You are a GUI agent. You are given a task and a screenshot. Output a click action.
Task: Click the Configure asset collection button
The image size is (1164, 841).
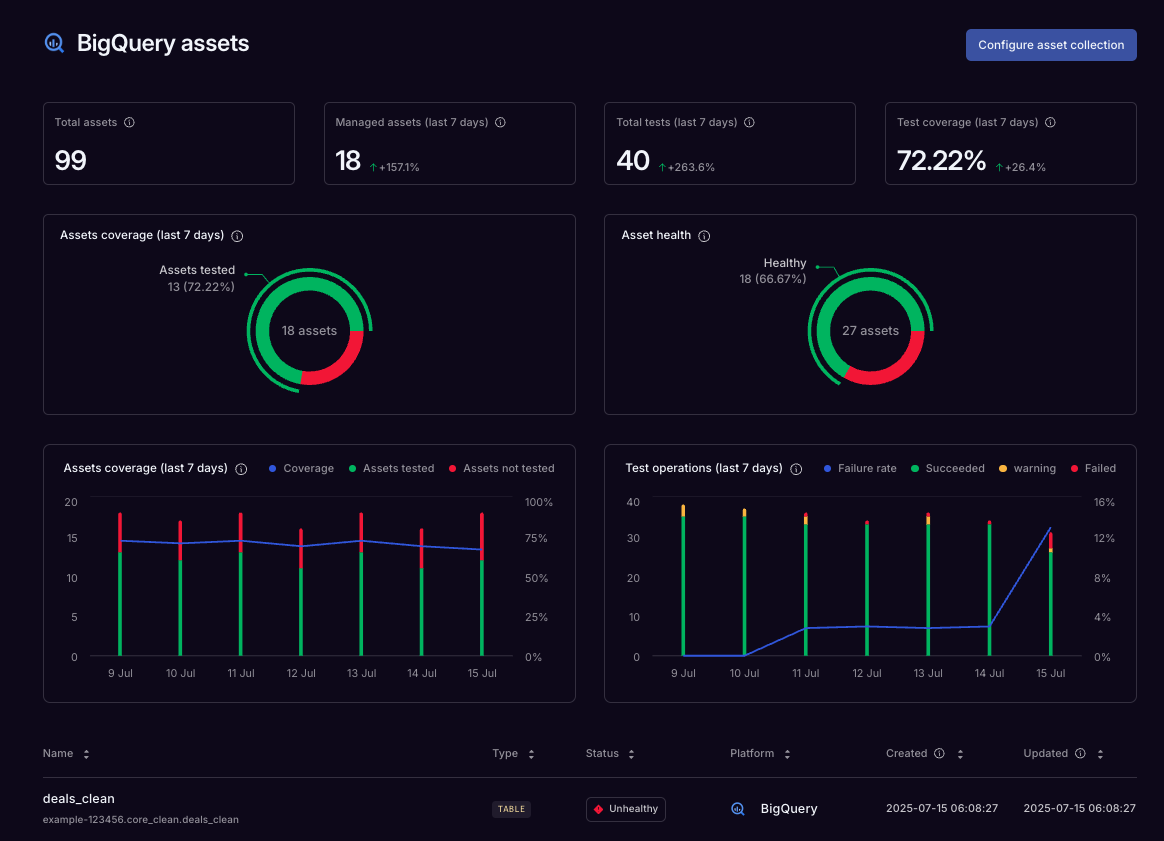1051,45
